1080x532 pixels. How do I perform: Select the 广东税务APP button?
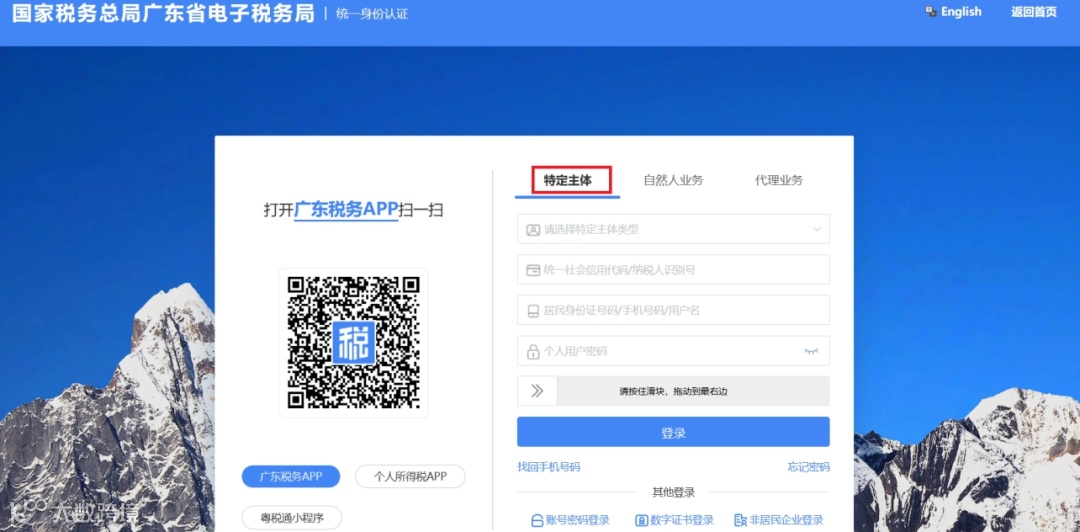[x=291, y=476]
